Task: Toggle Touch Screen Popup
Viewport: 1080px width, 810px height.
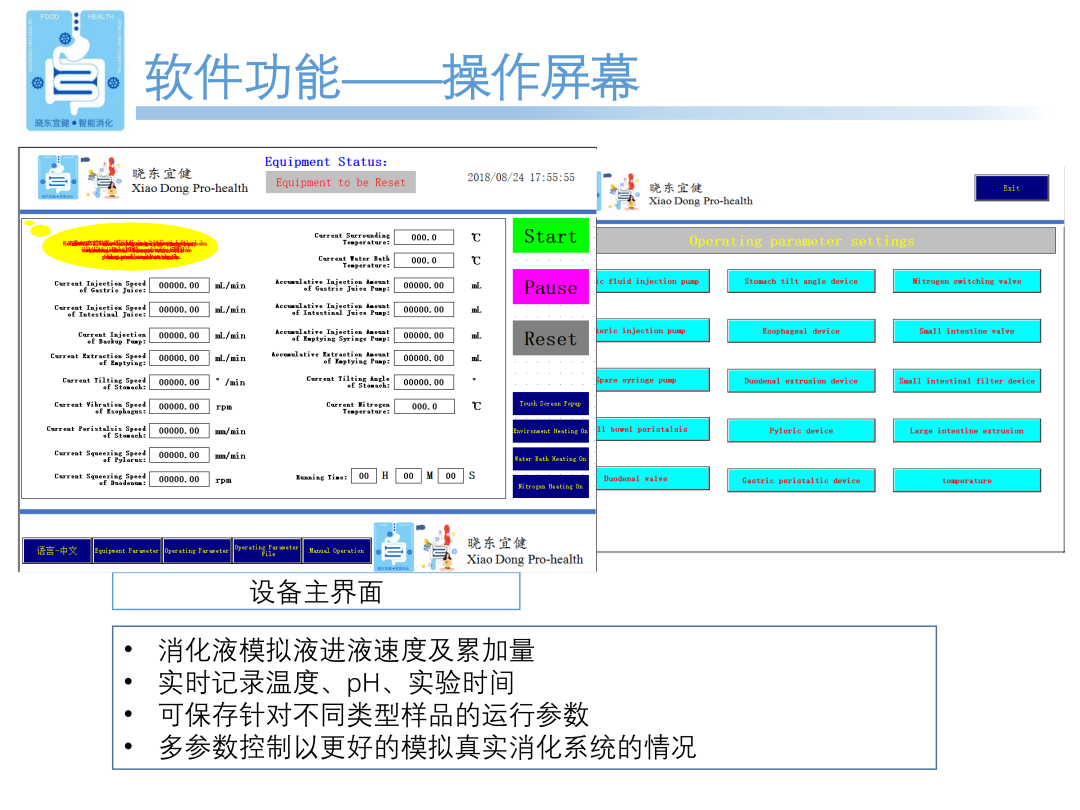Action: (x=550, y=404)
